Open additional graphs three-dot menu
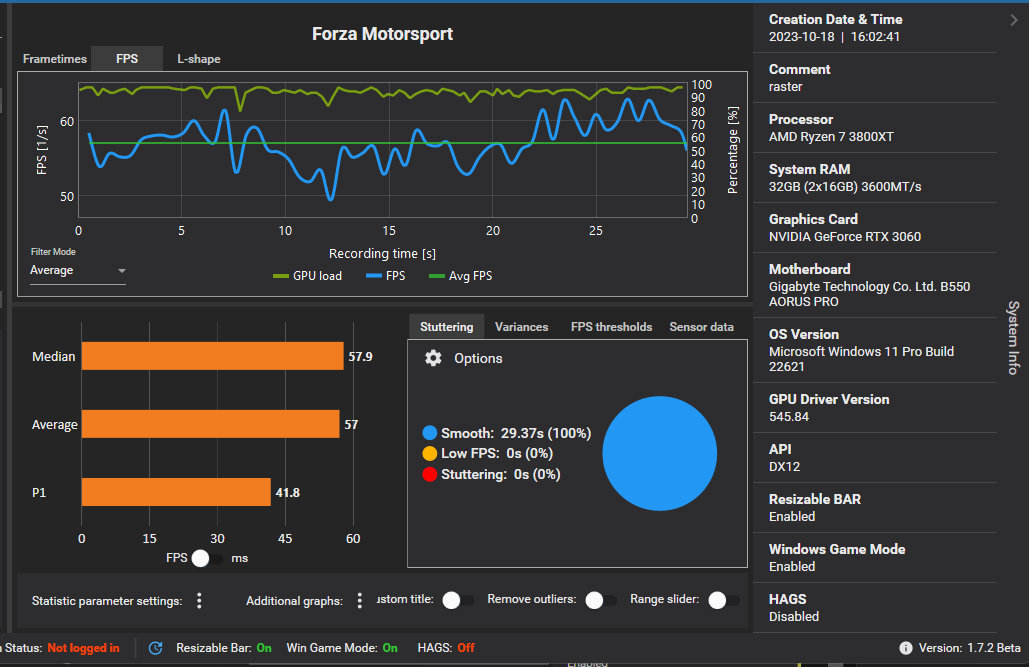This screenshot has height=667, width=1029. coord(360,601)
